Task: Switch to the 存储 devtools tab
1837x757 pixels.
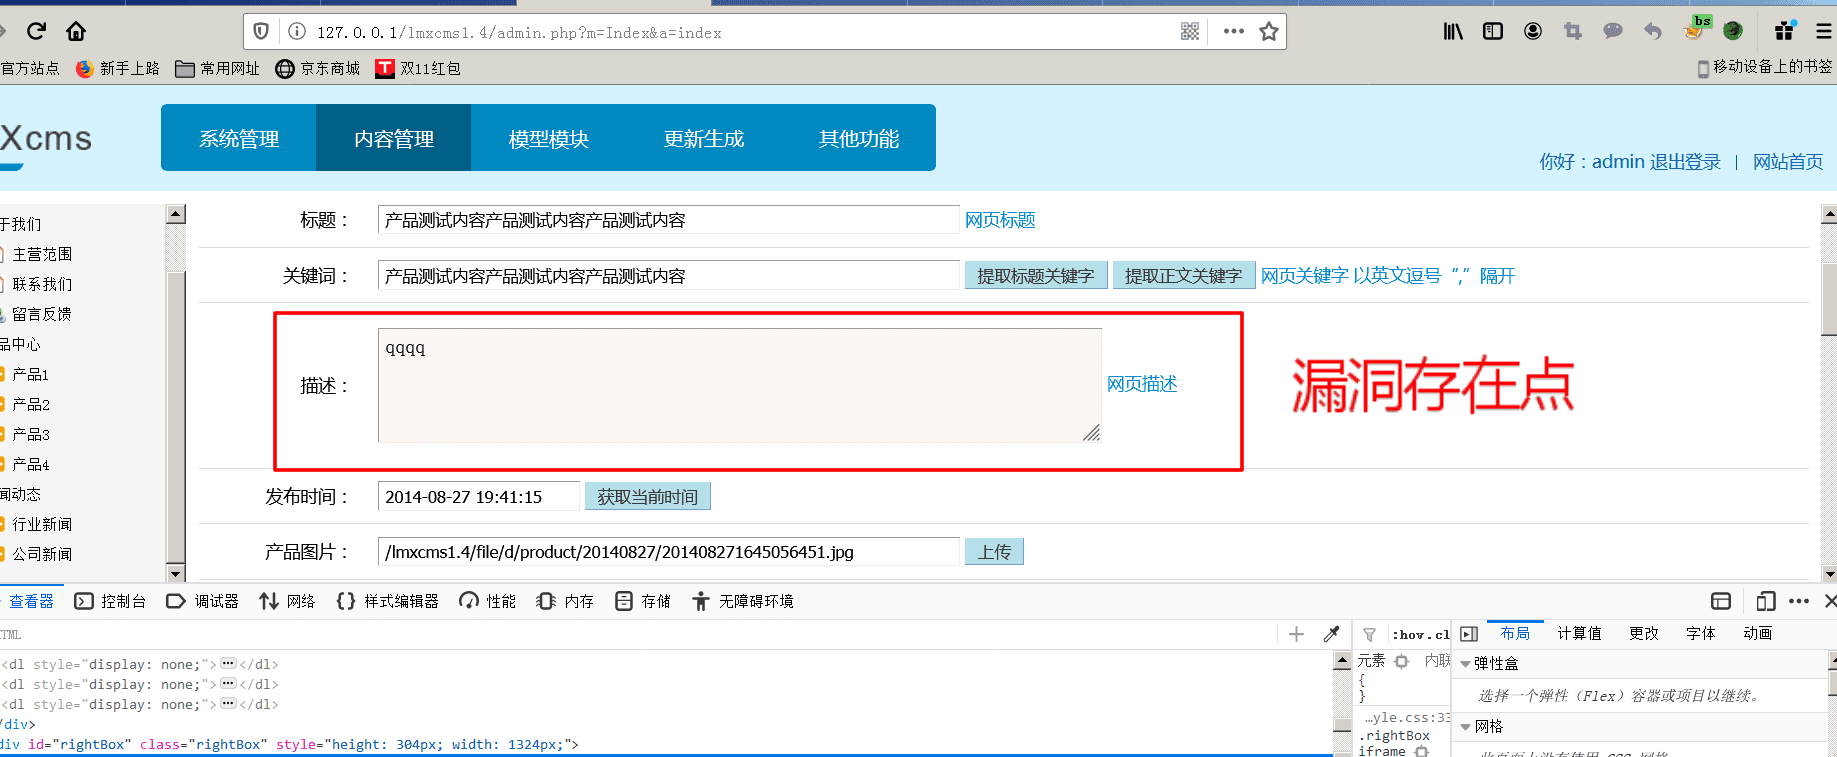Action: tap(643, 601)
